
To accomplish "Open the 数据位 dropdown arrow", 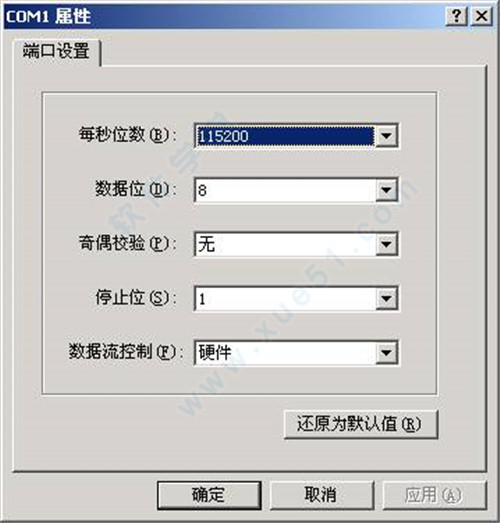I will [x=386, y=190].
